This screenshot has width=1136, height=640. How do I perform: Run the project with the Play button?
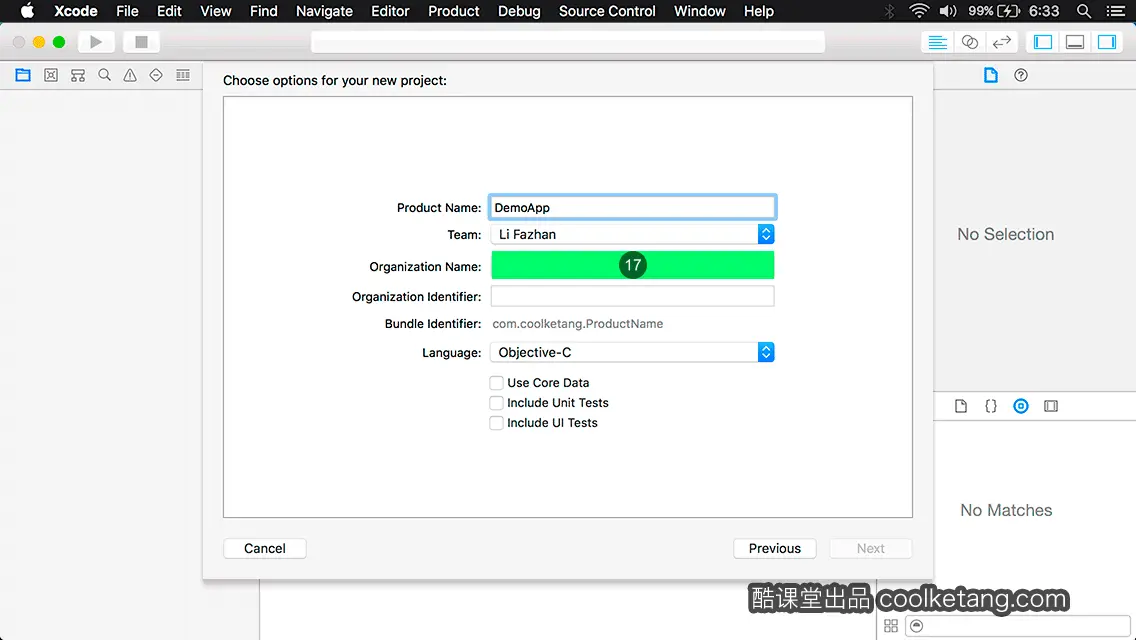pos(96,42)
